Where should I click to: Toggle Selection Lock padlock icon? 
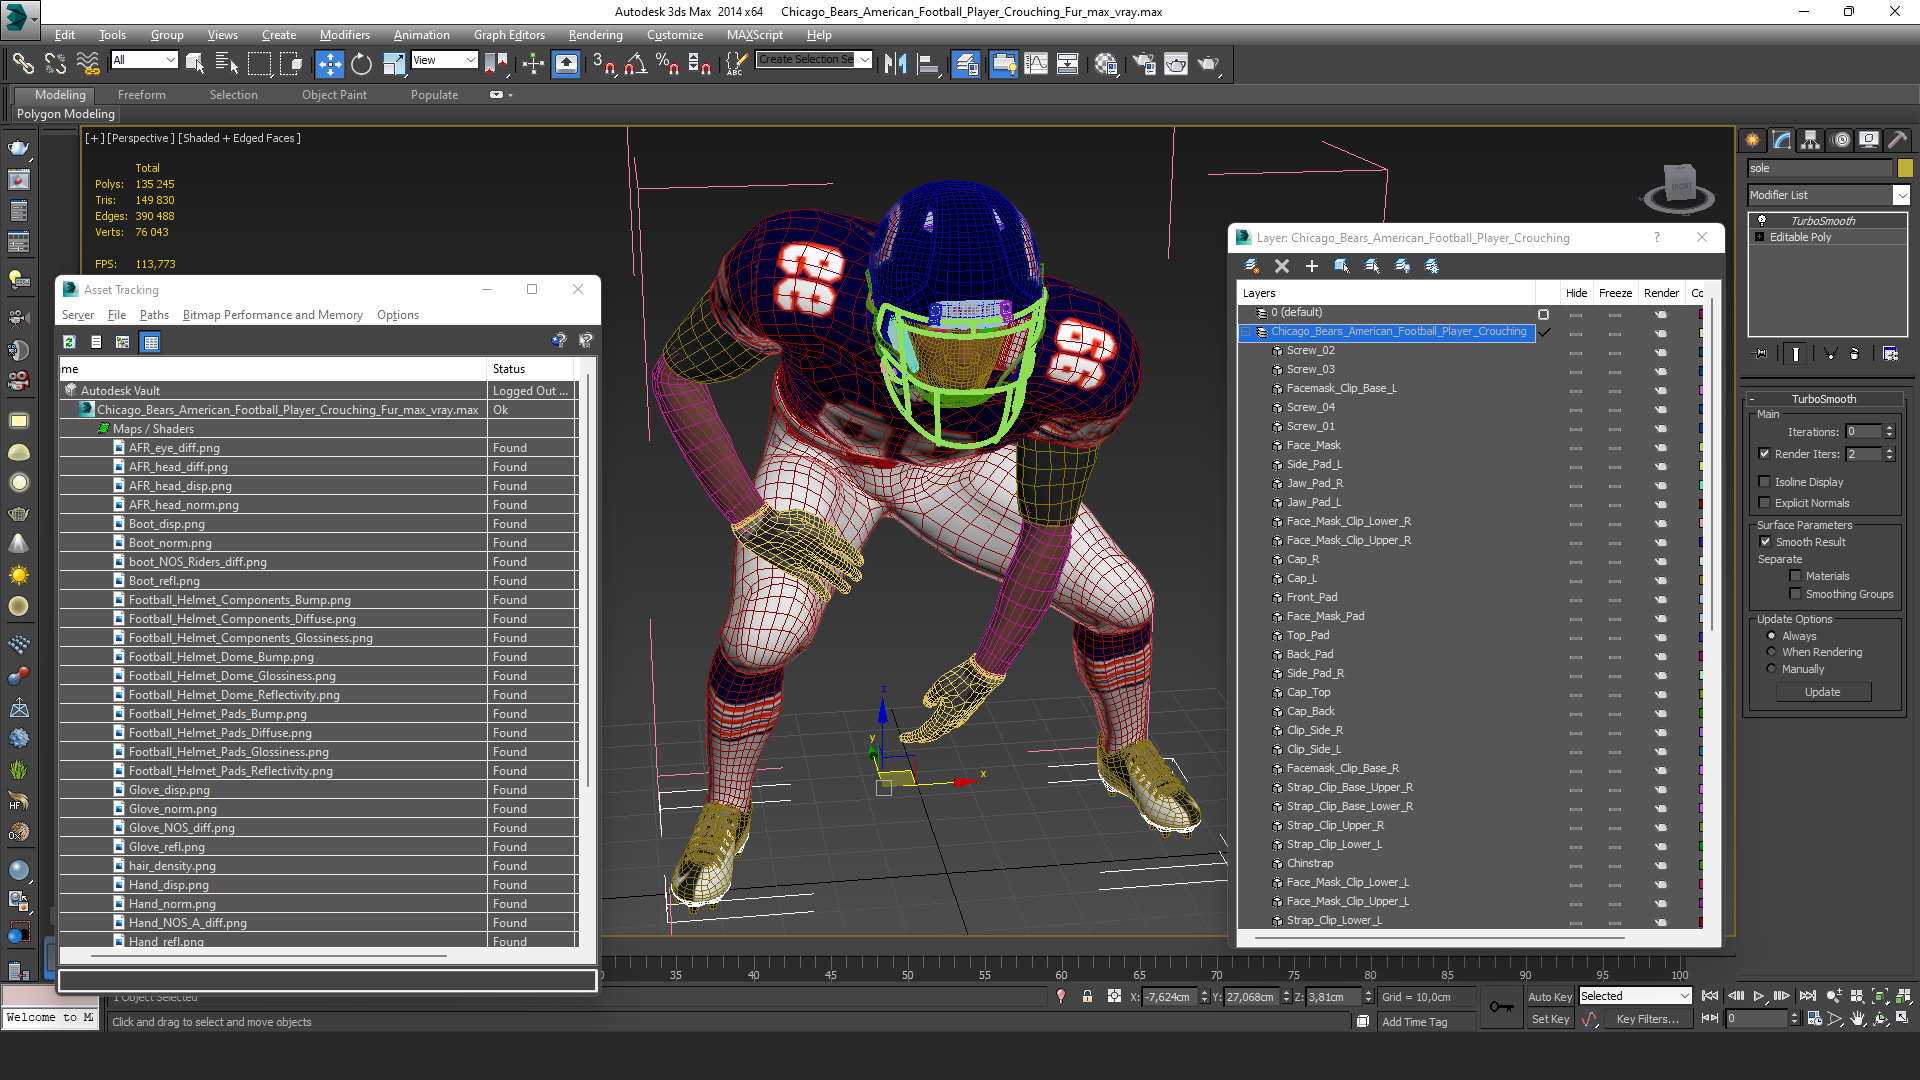click(1087, 997)
